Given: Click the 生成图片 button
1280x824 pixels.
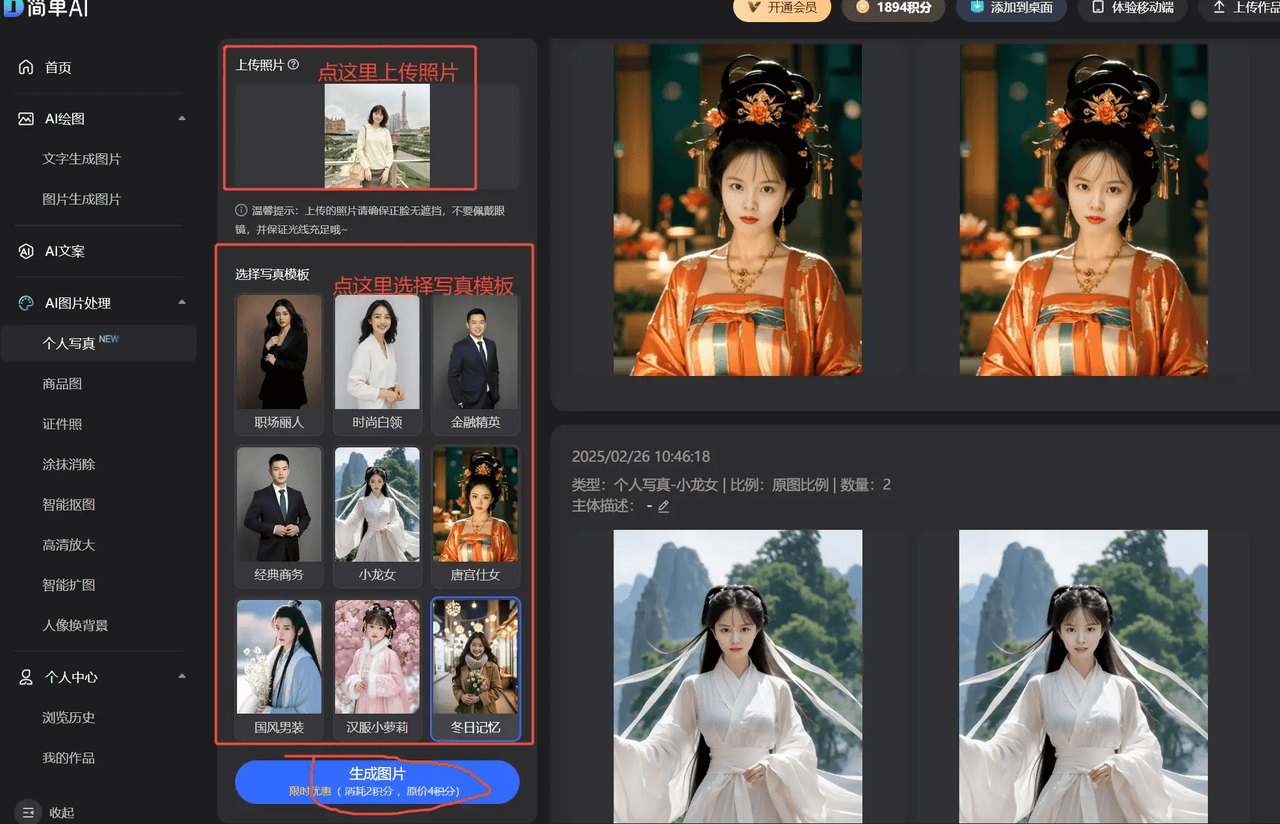Looking at the screenshot, I should pyautogui.click(x=377, y=781).
